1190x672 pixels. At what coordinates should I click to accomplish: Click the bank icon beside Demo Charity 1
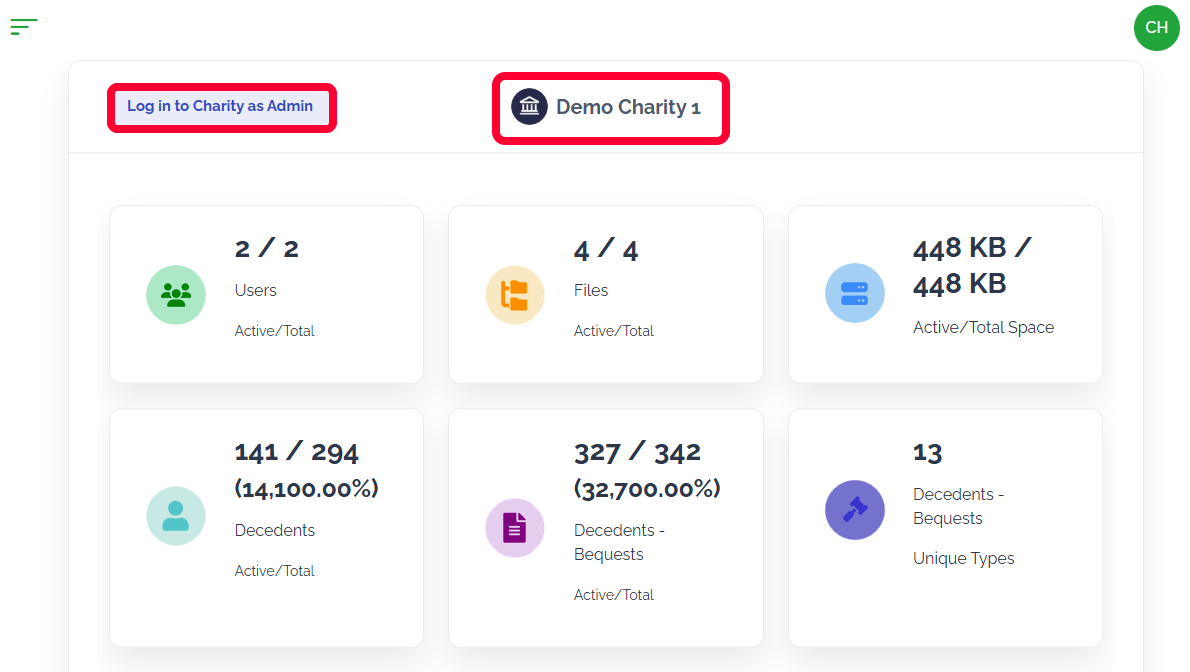tap(529, 107)
